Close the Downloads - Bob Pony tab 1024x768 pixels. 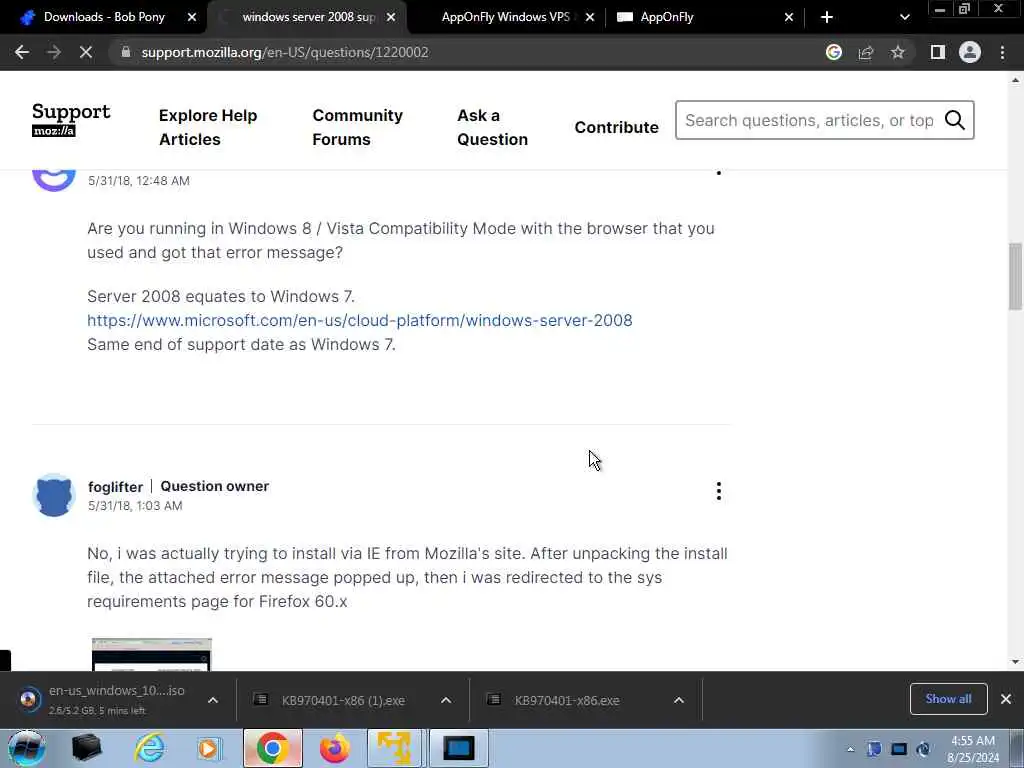(192, 17)
